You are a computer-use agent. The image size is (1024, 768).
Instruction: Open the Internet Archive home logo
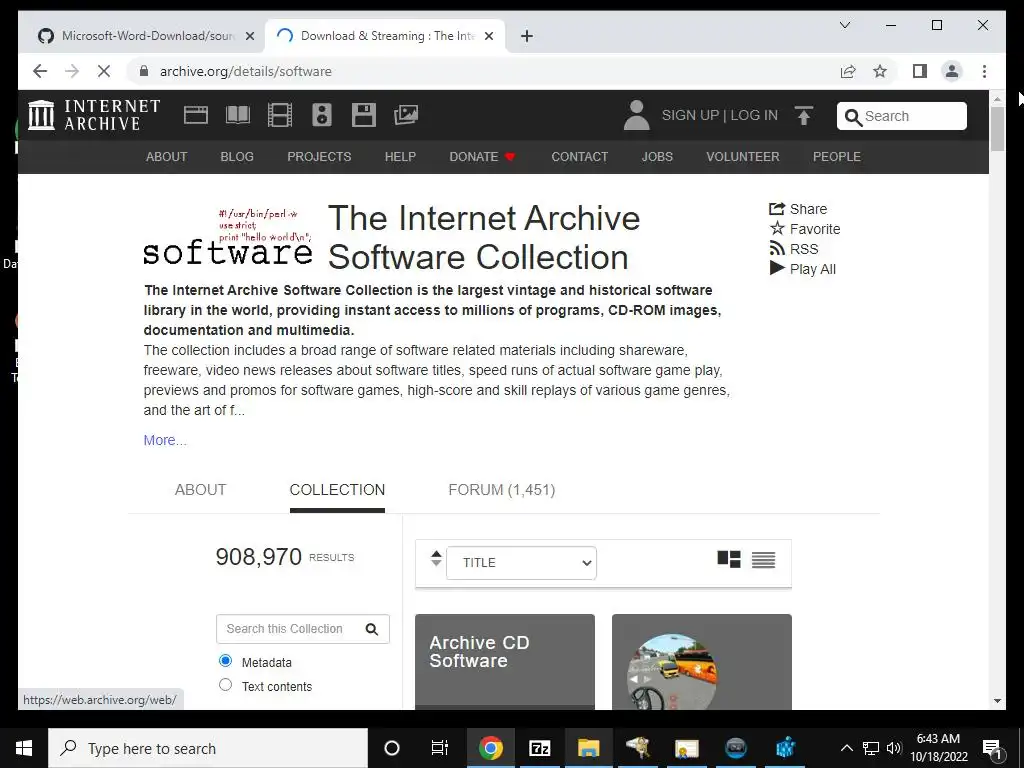tap(94, 115)
